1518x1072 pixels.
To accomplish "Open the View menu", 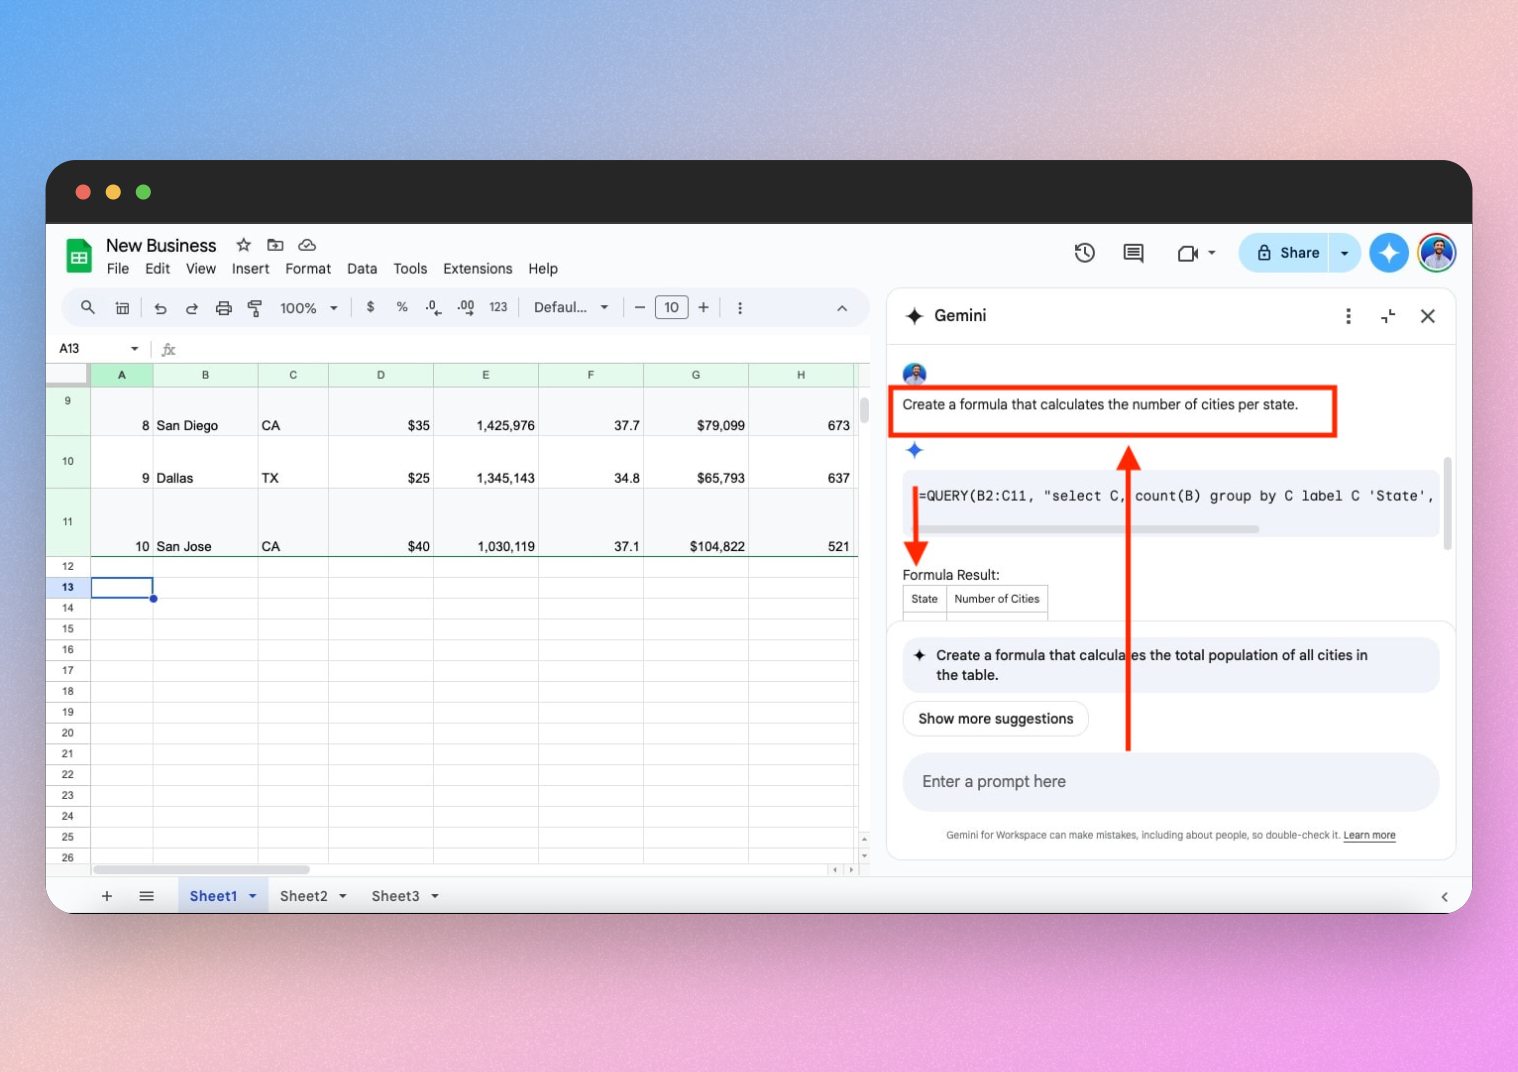I will tap(201, 269).
